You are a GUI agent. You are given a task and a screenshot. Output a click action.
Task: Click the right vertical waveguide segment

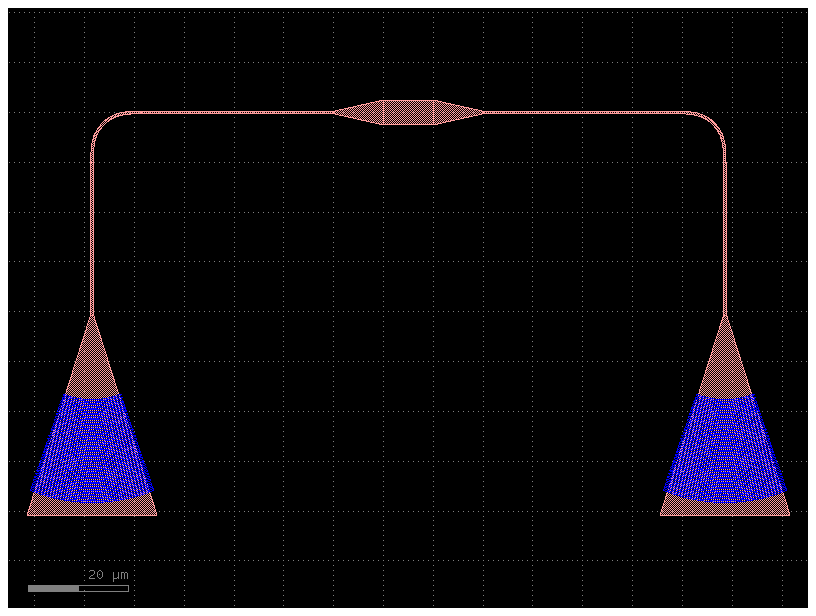click(723, 230)
